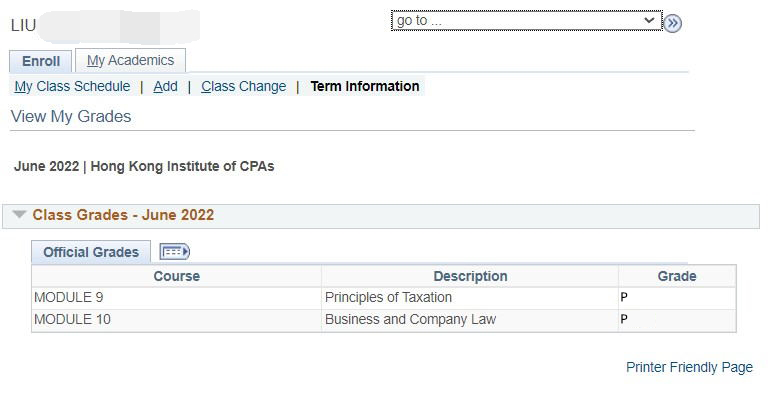Click the Grade column header
Screen dimensions: 773x404
[x=677, y=276]
